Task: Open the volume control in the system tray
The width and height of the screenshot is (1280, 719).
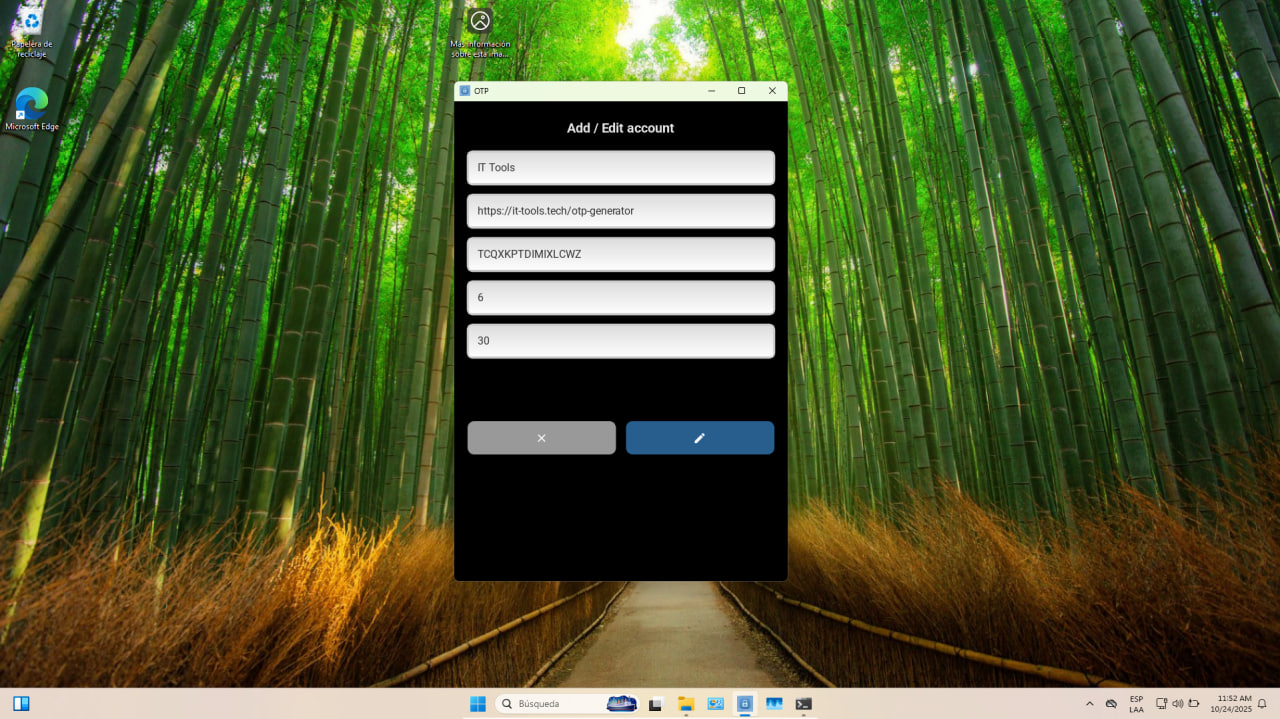Action: [1178, 703]
